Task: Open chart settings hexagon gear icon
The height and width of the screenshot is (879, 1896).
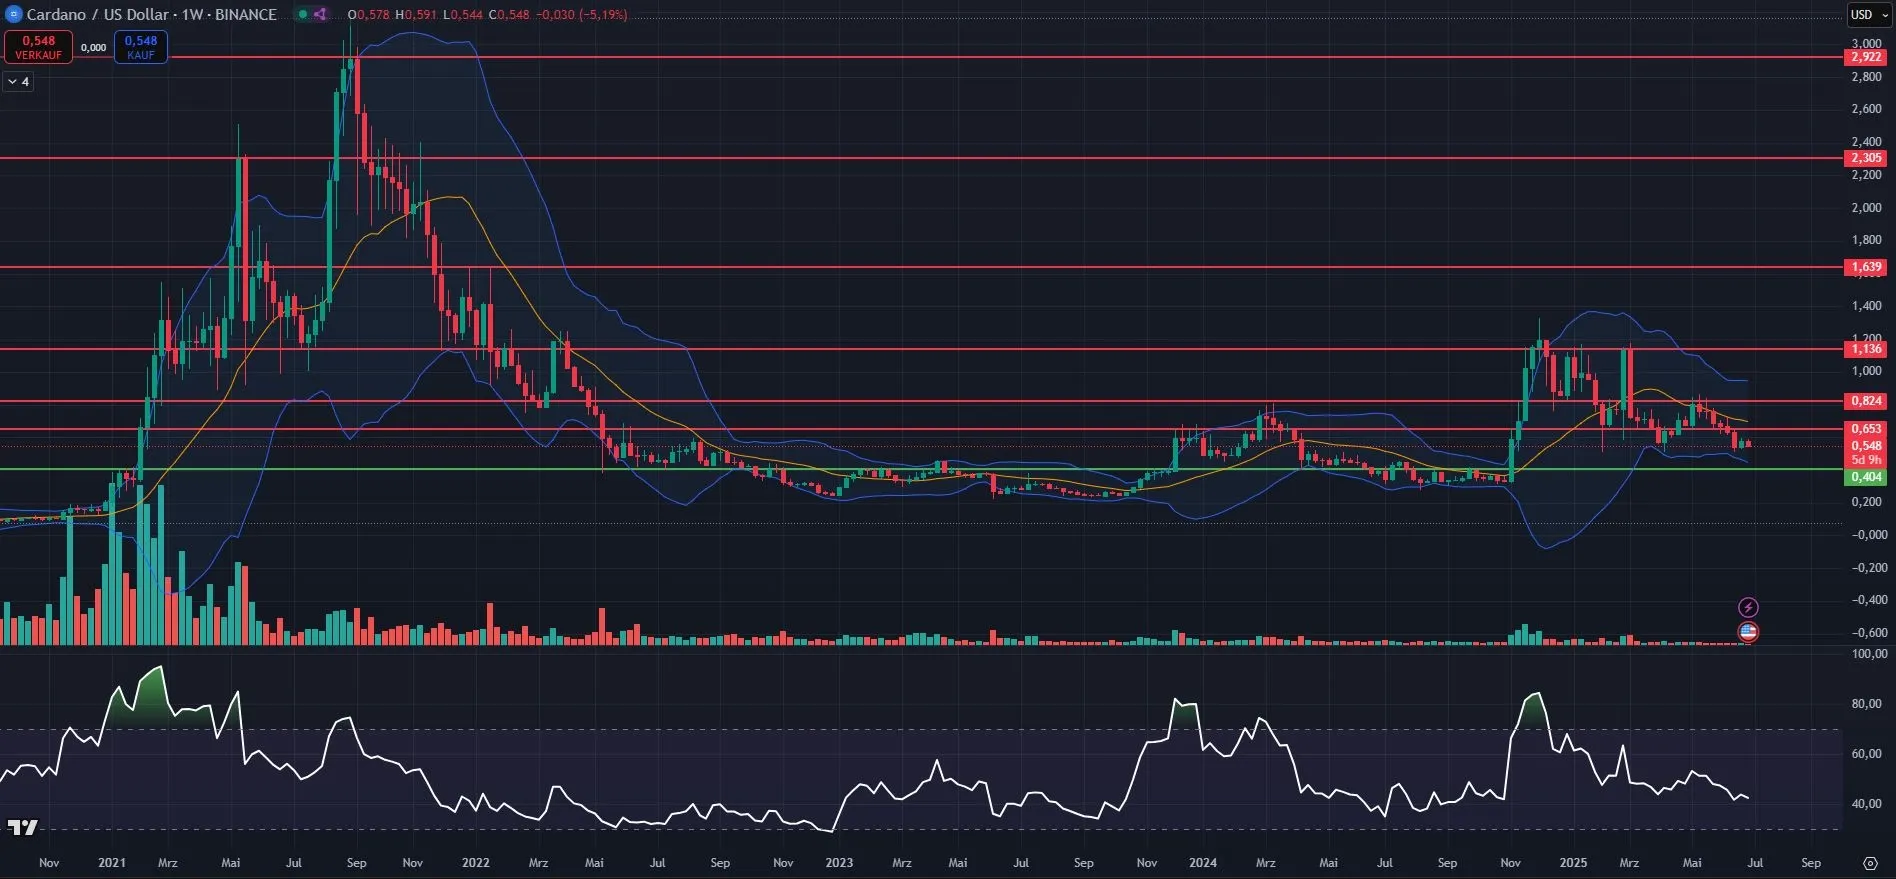Action: [x=1870, y=862]
